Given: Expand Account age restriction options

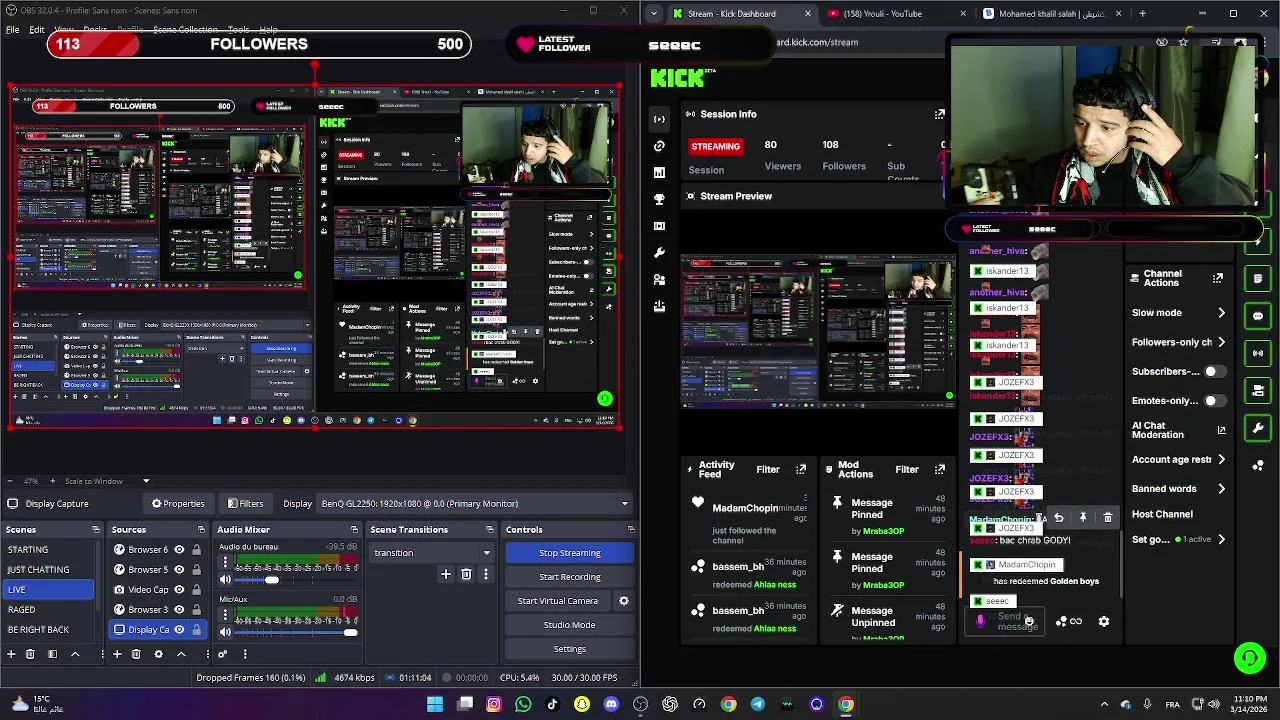Looking at the screenshot, I should pyautogui.click(x=1221, y=460).
